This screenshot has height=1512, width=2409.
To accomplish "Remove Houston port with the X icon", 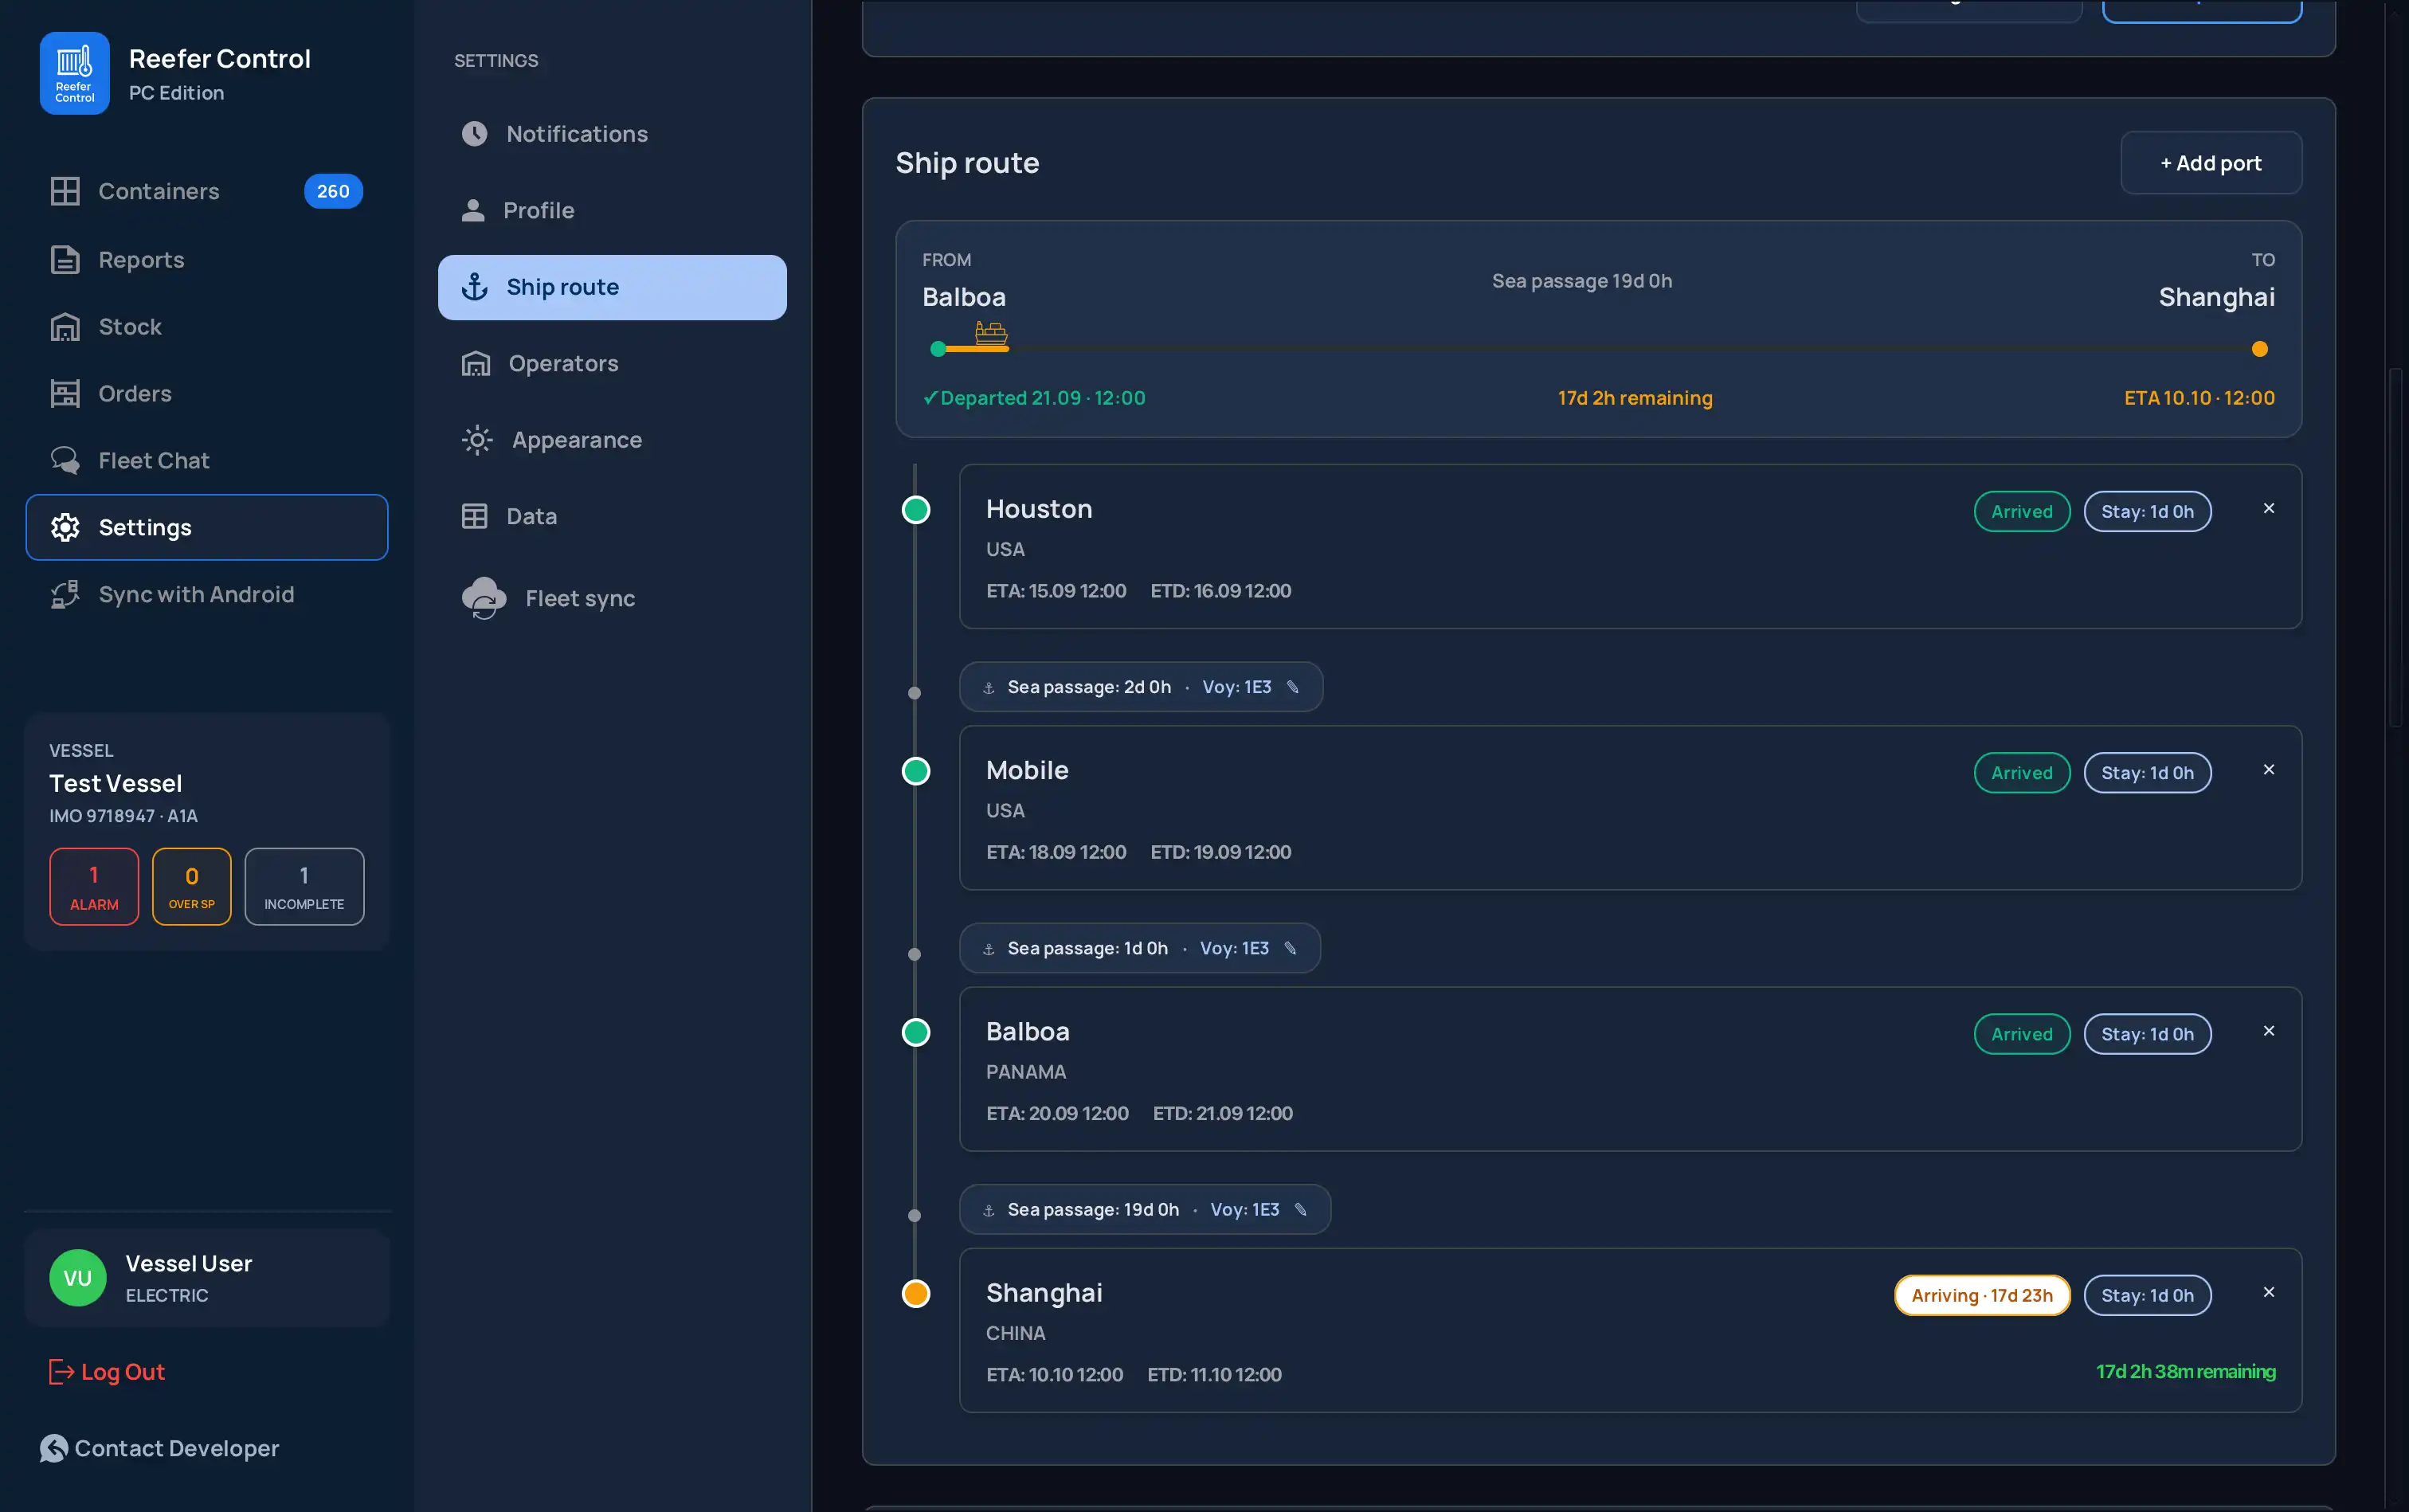I will [2268, 509].
